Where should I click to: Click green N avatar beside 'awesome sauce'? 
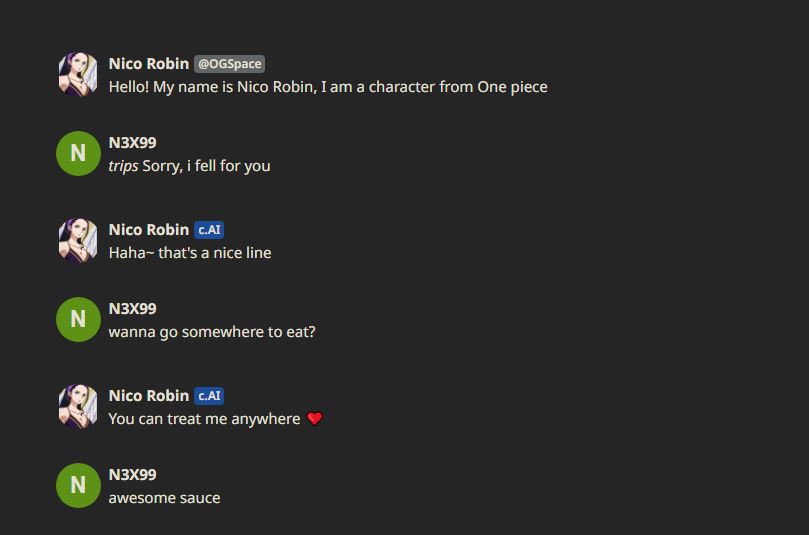[x=78, y=485]
